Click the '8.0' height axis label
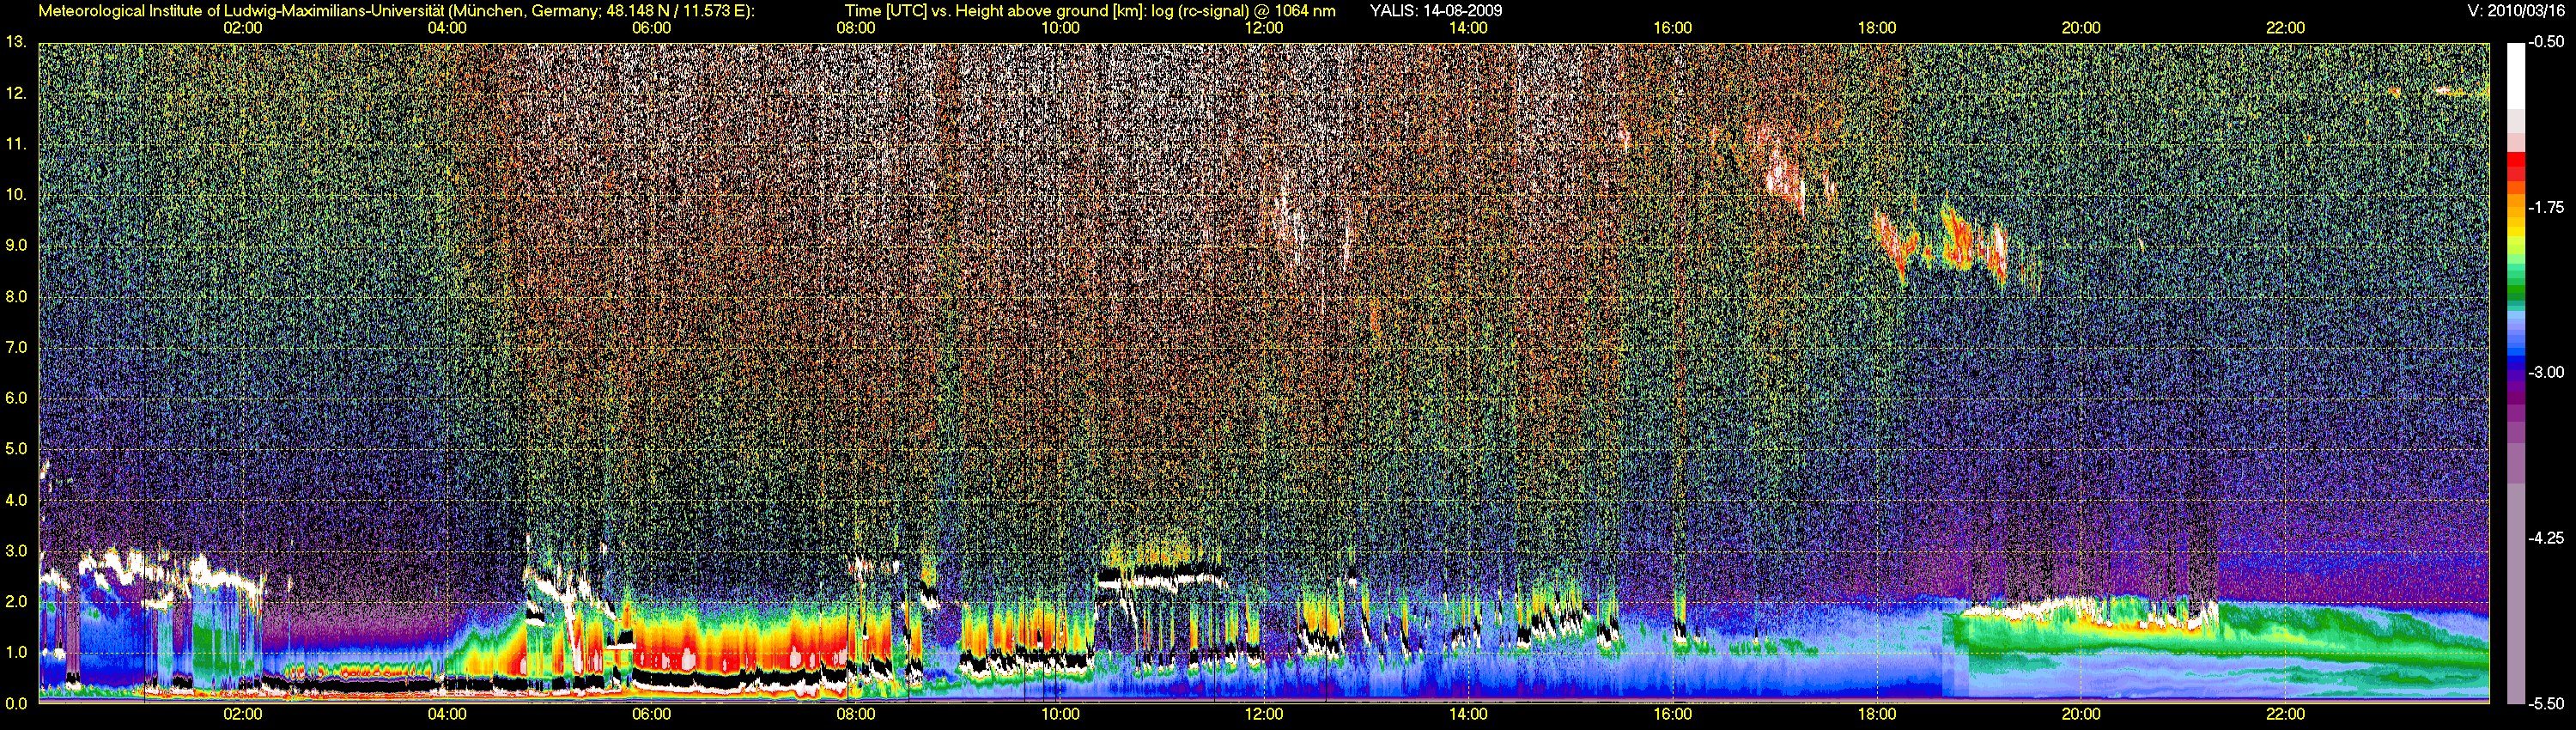The width and height of the screenshot is (2576, 730). (x=16, y=296)
